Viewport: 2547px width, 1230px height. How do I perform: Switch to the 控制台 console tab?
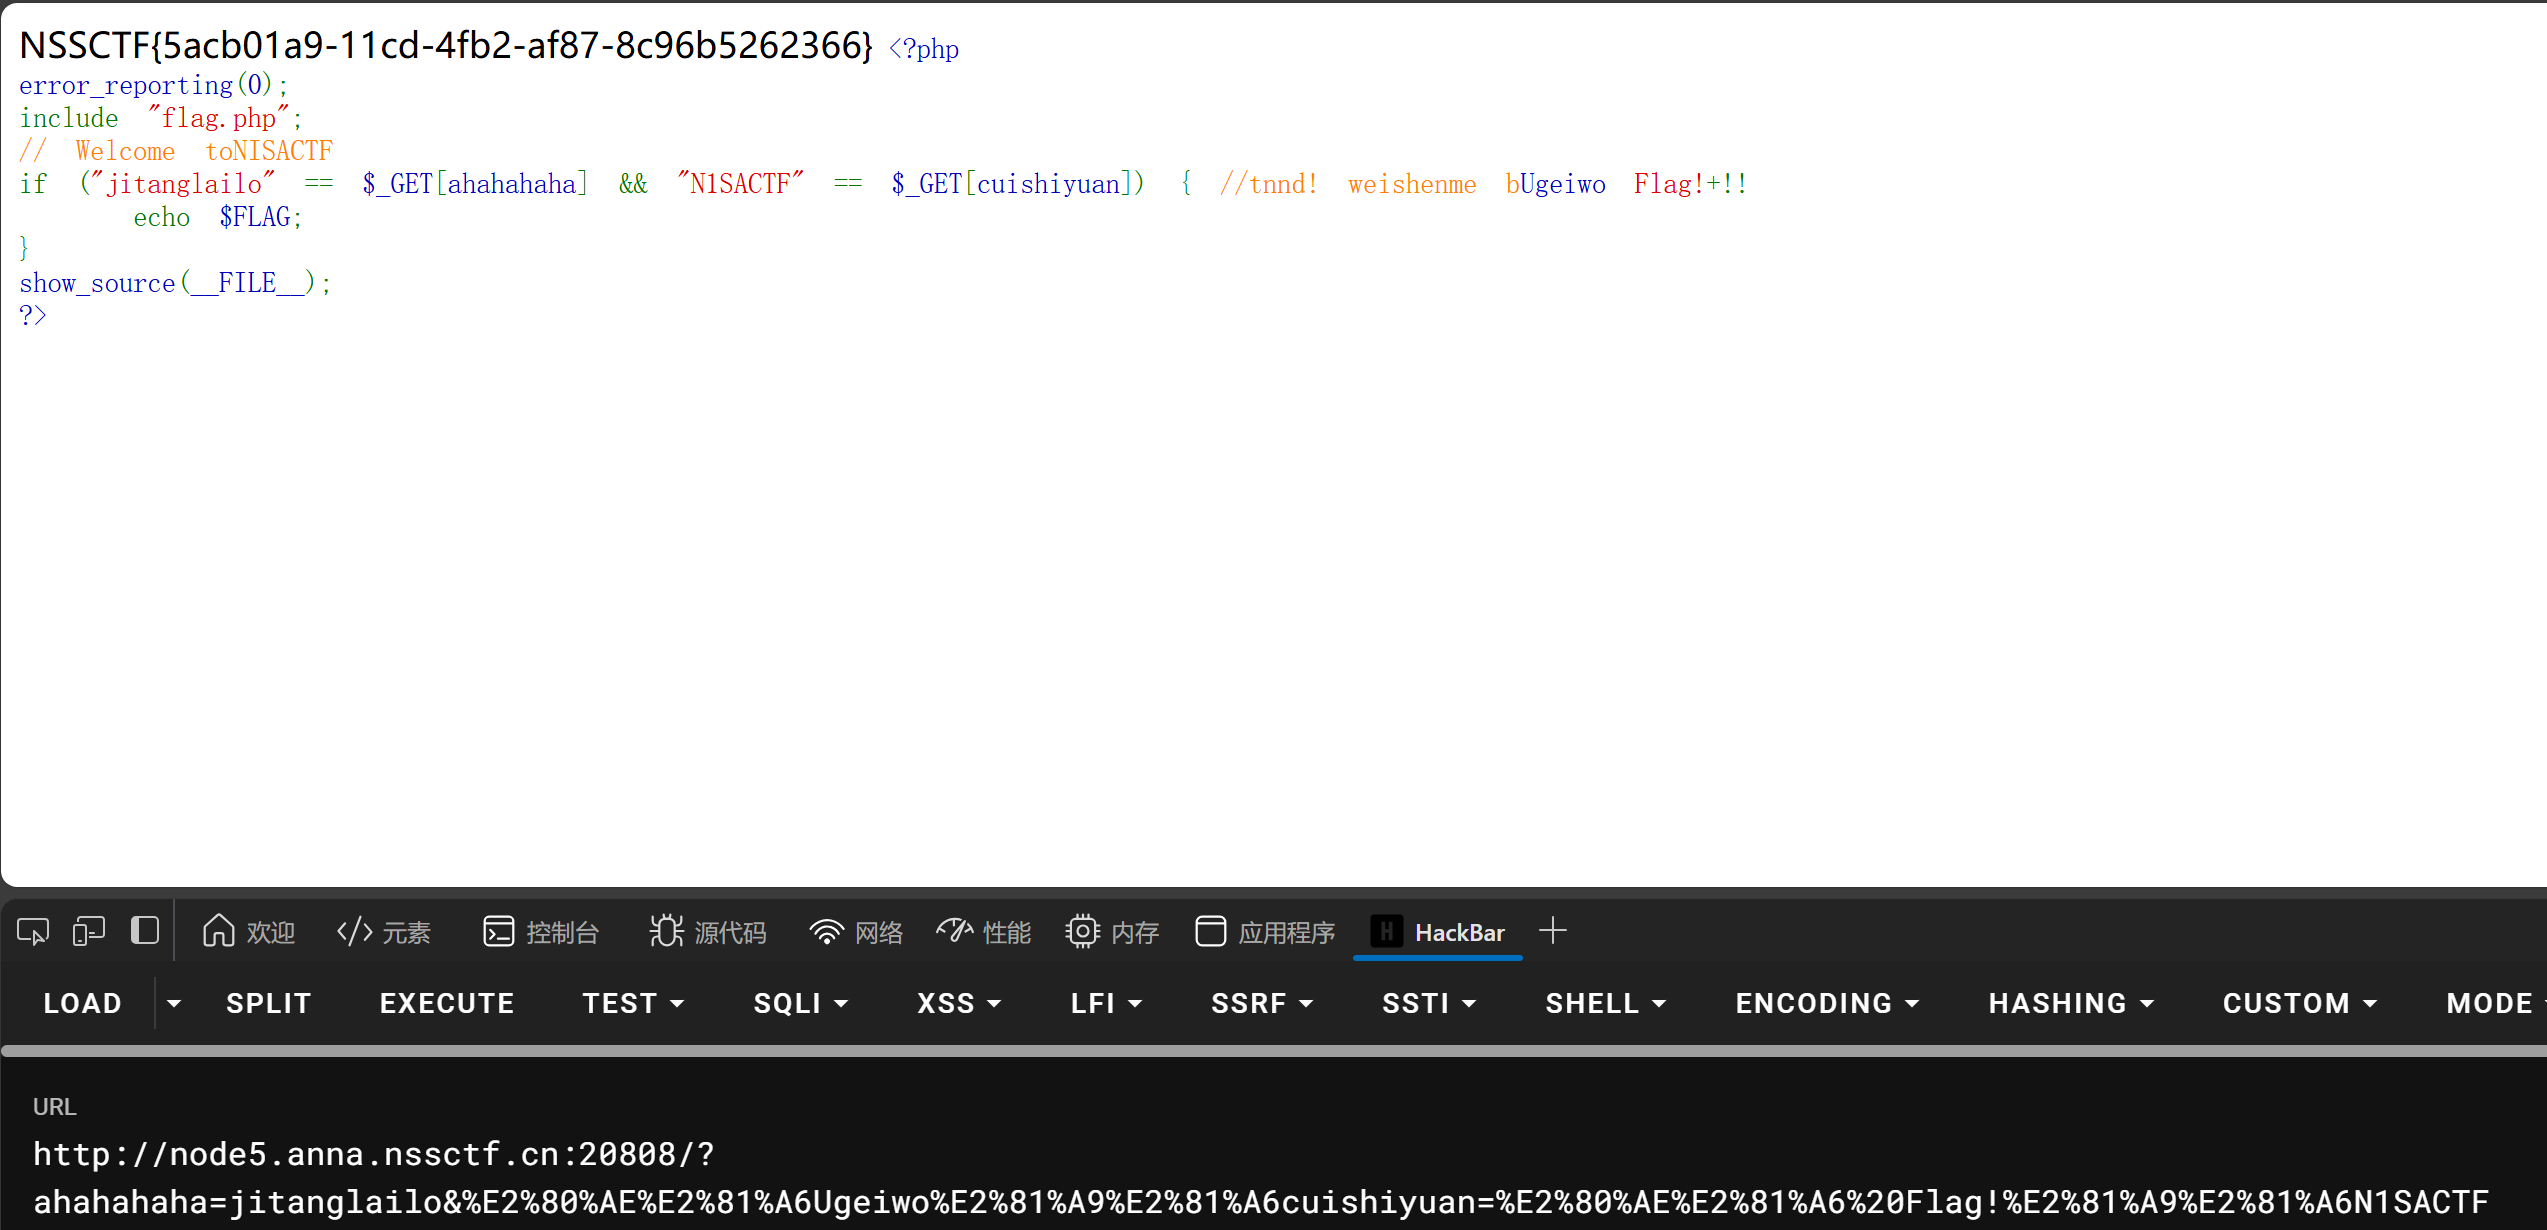[x=541, y=932]
